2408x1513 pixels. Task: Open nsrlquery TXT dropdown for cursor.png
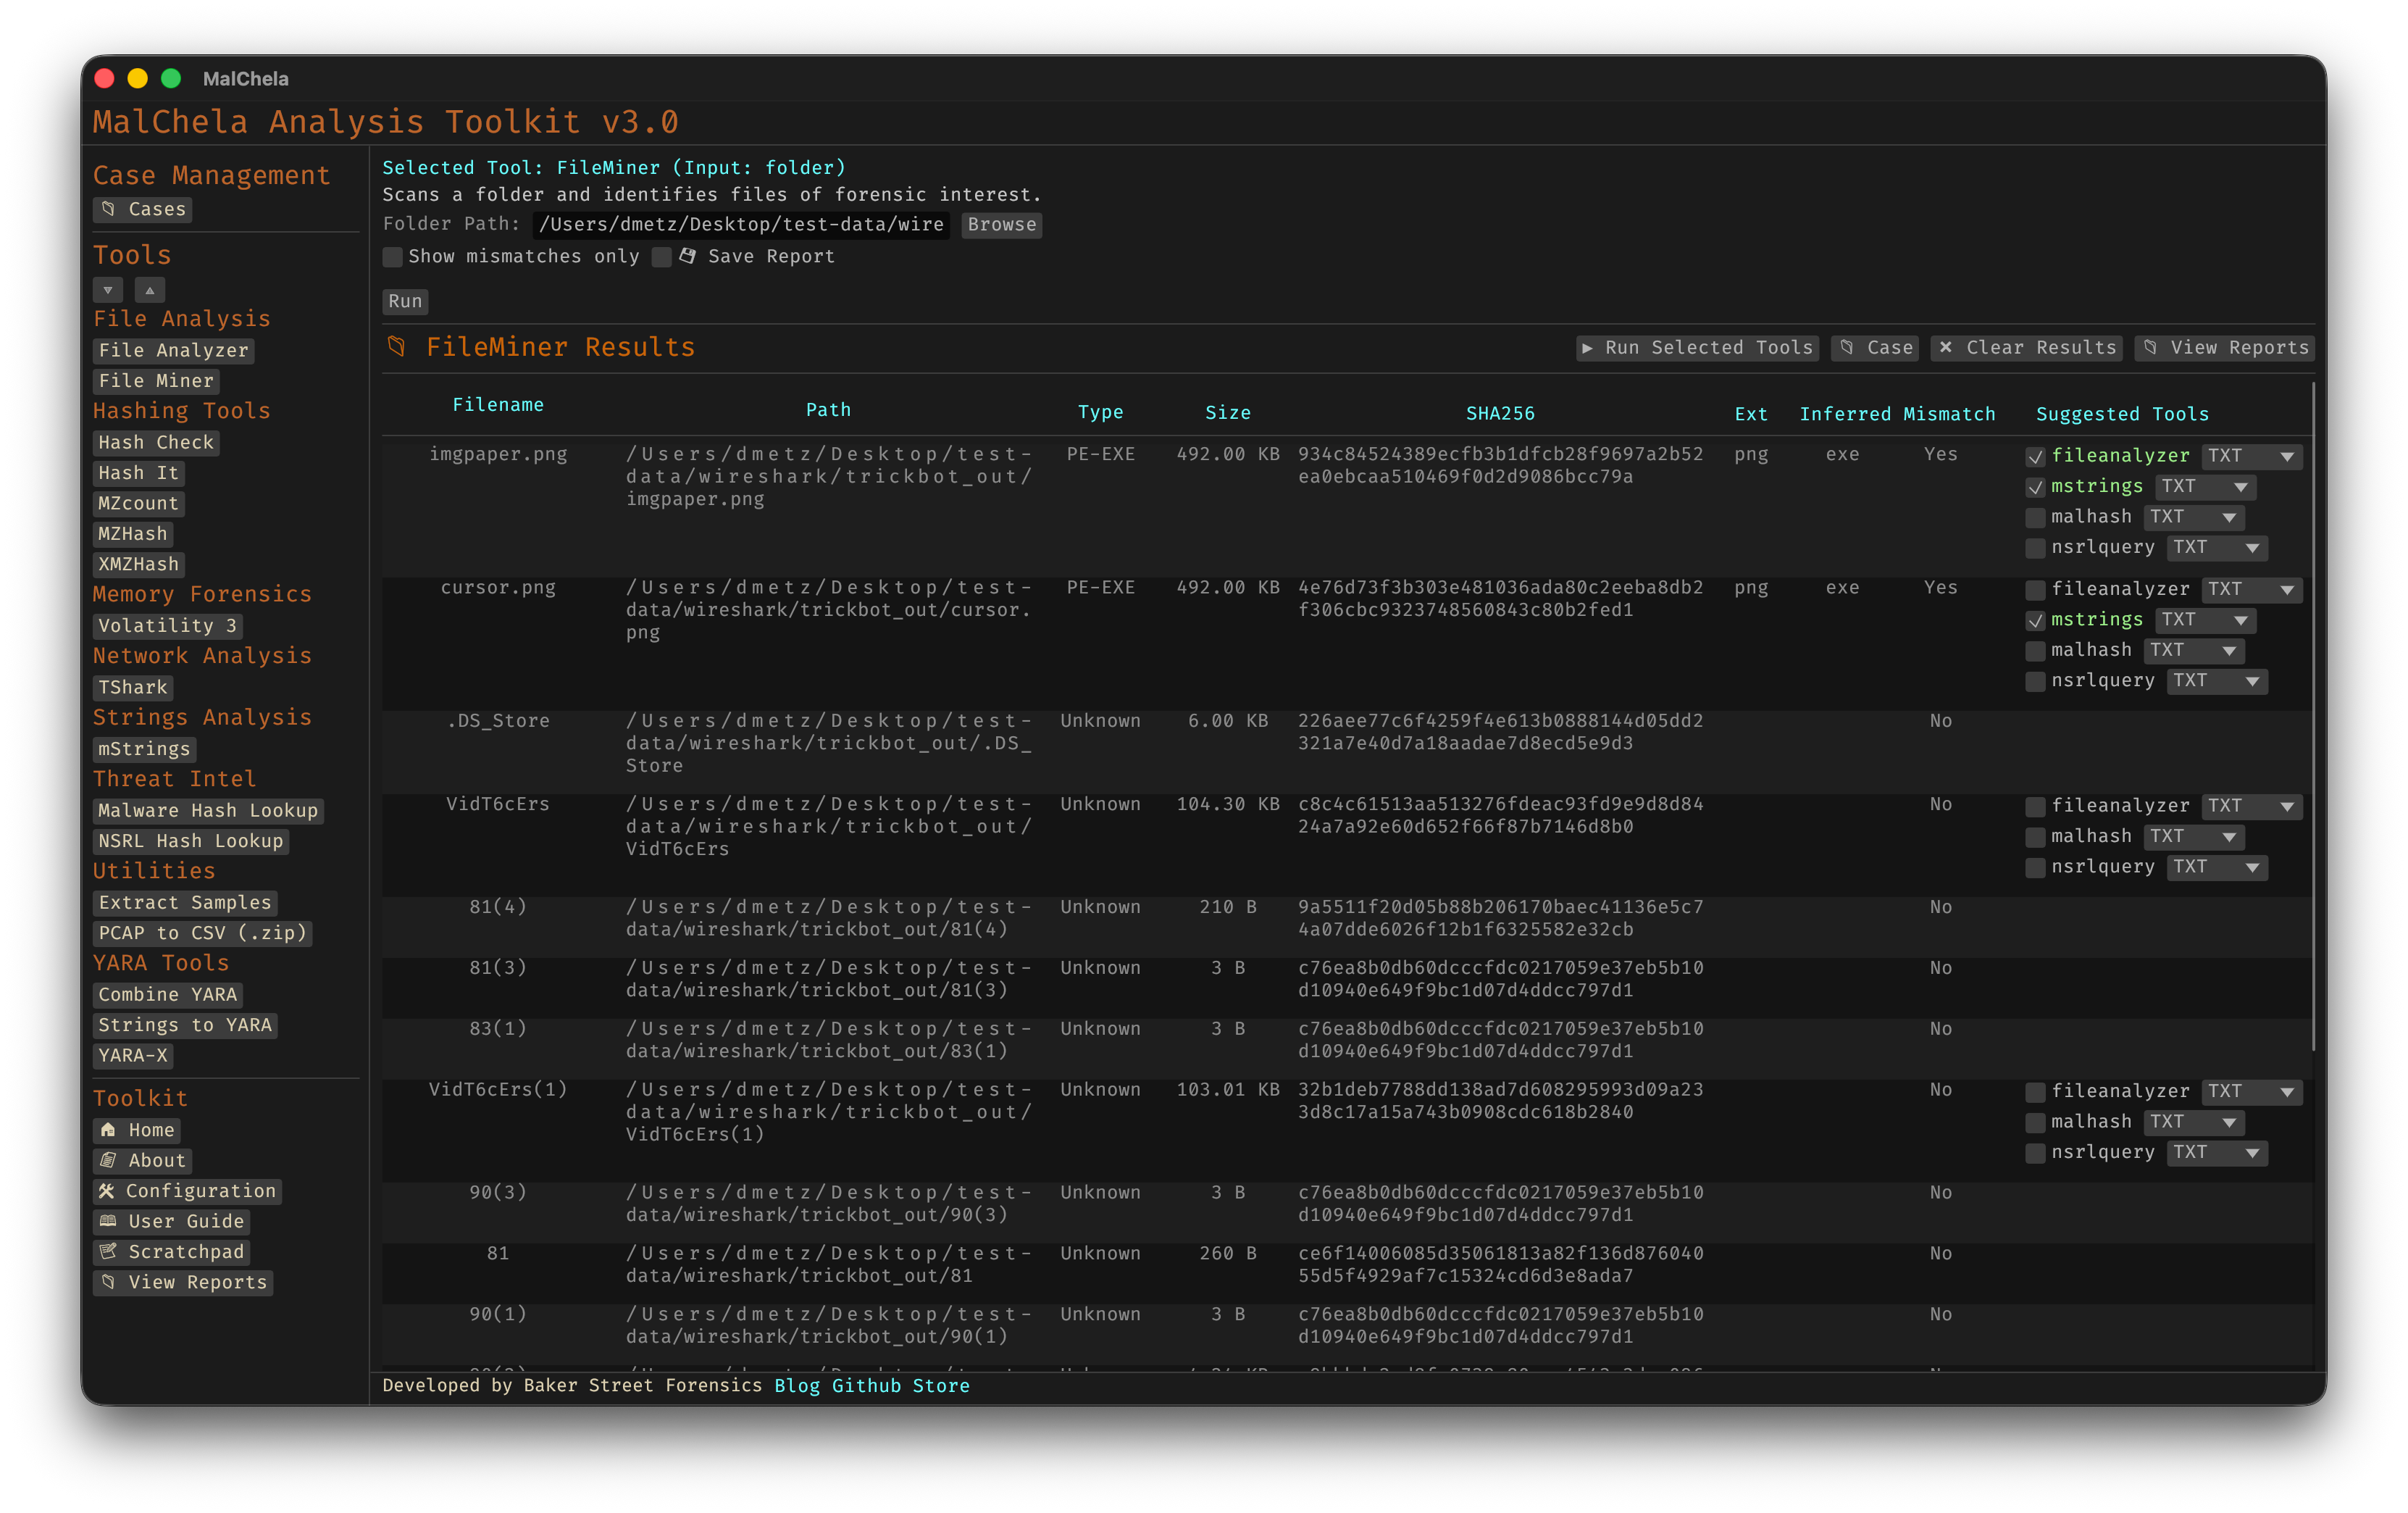click(2217, 681)
